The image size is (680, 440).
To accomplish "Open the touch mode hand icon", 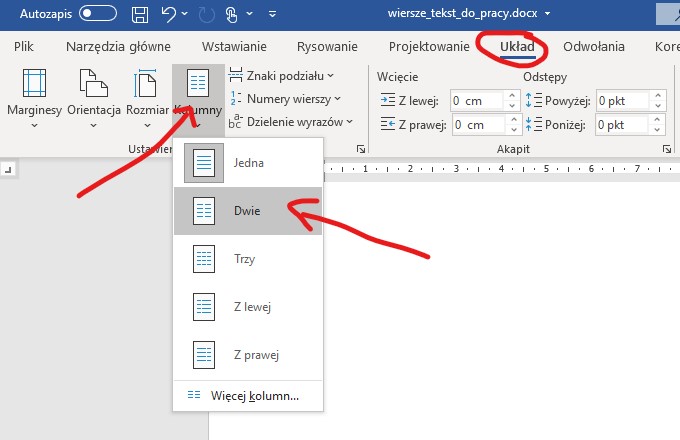I will click(233, 14).
